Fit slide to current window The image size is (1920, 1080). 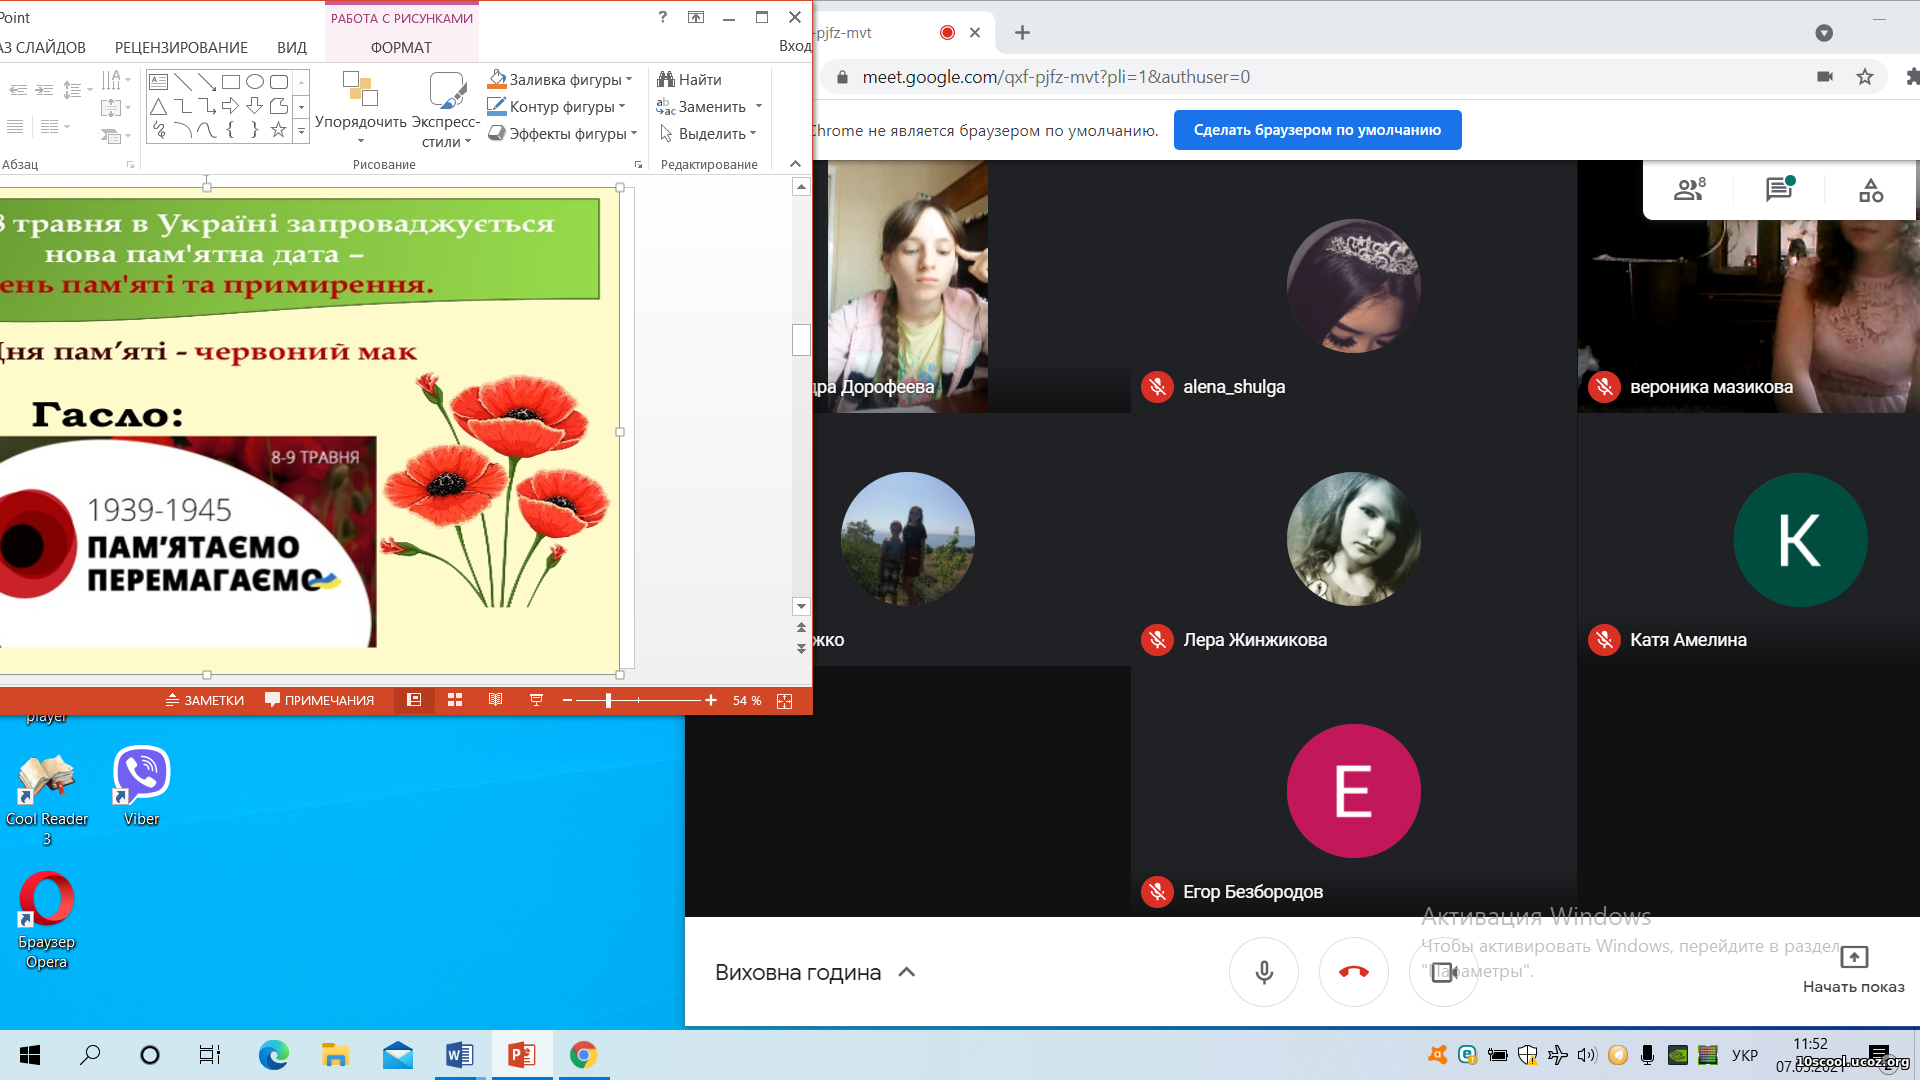coord(785,701)
